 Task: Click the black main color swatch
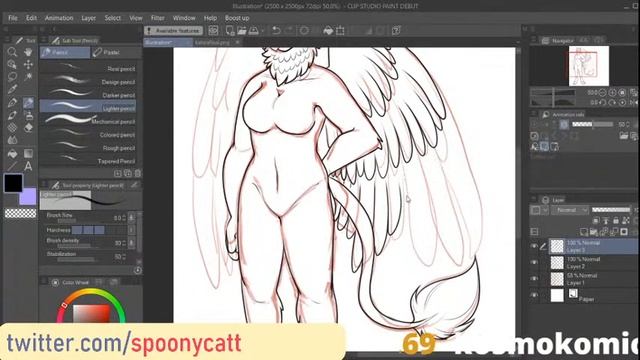tap(13, 183)
